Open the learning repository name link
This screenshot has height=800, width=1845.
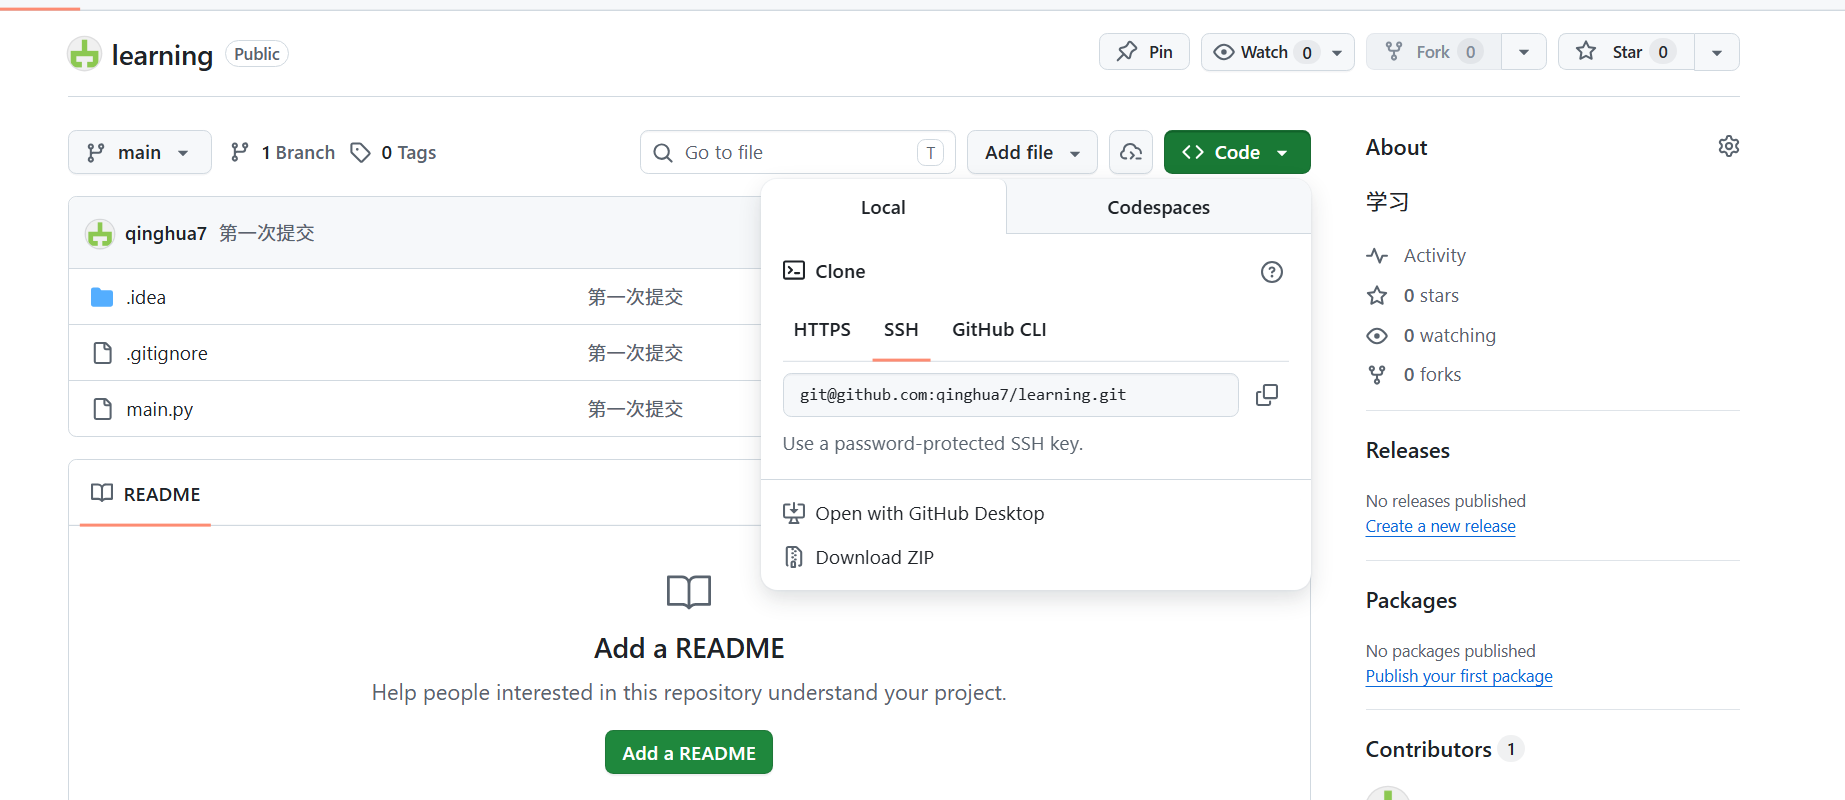tap(162, 55)
